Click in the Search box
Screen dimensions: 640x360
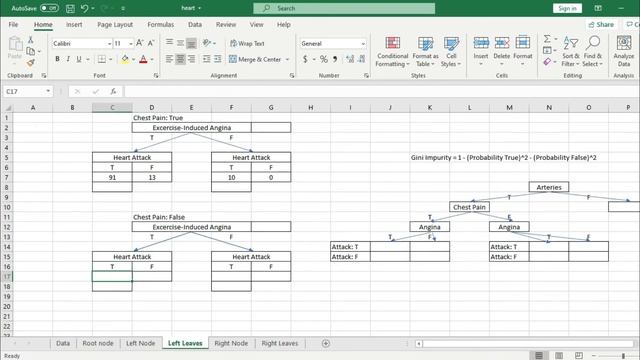344,8
